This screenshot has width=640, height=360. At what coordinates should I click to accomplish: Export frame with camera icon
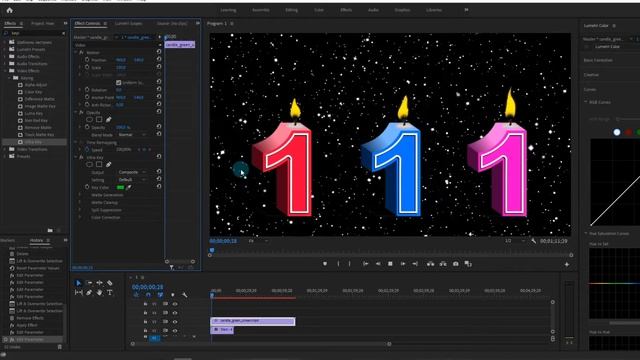[456, 264]
